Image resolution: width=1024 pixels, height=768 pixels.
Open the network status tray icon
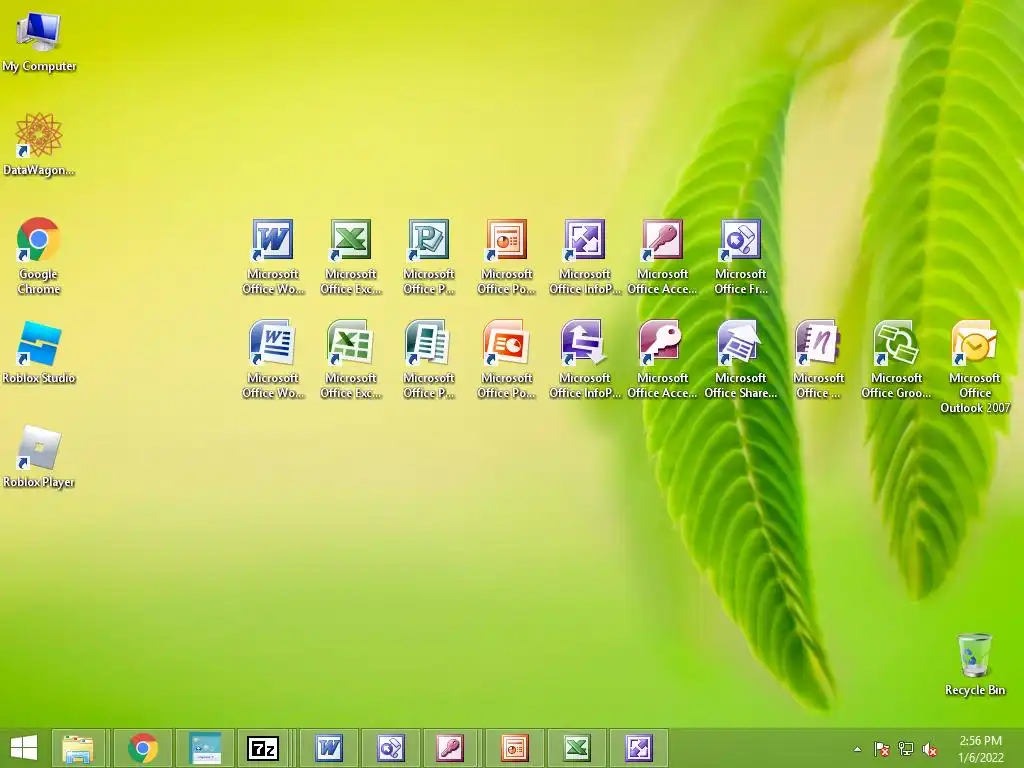pyautogui.click(x=906, y=749)
